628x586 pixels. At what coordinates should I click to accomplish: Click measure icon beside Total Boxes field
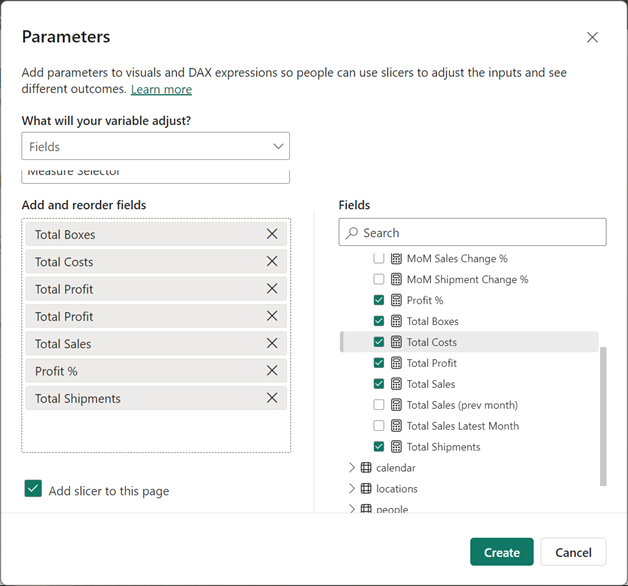[x=396, y=321]
